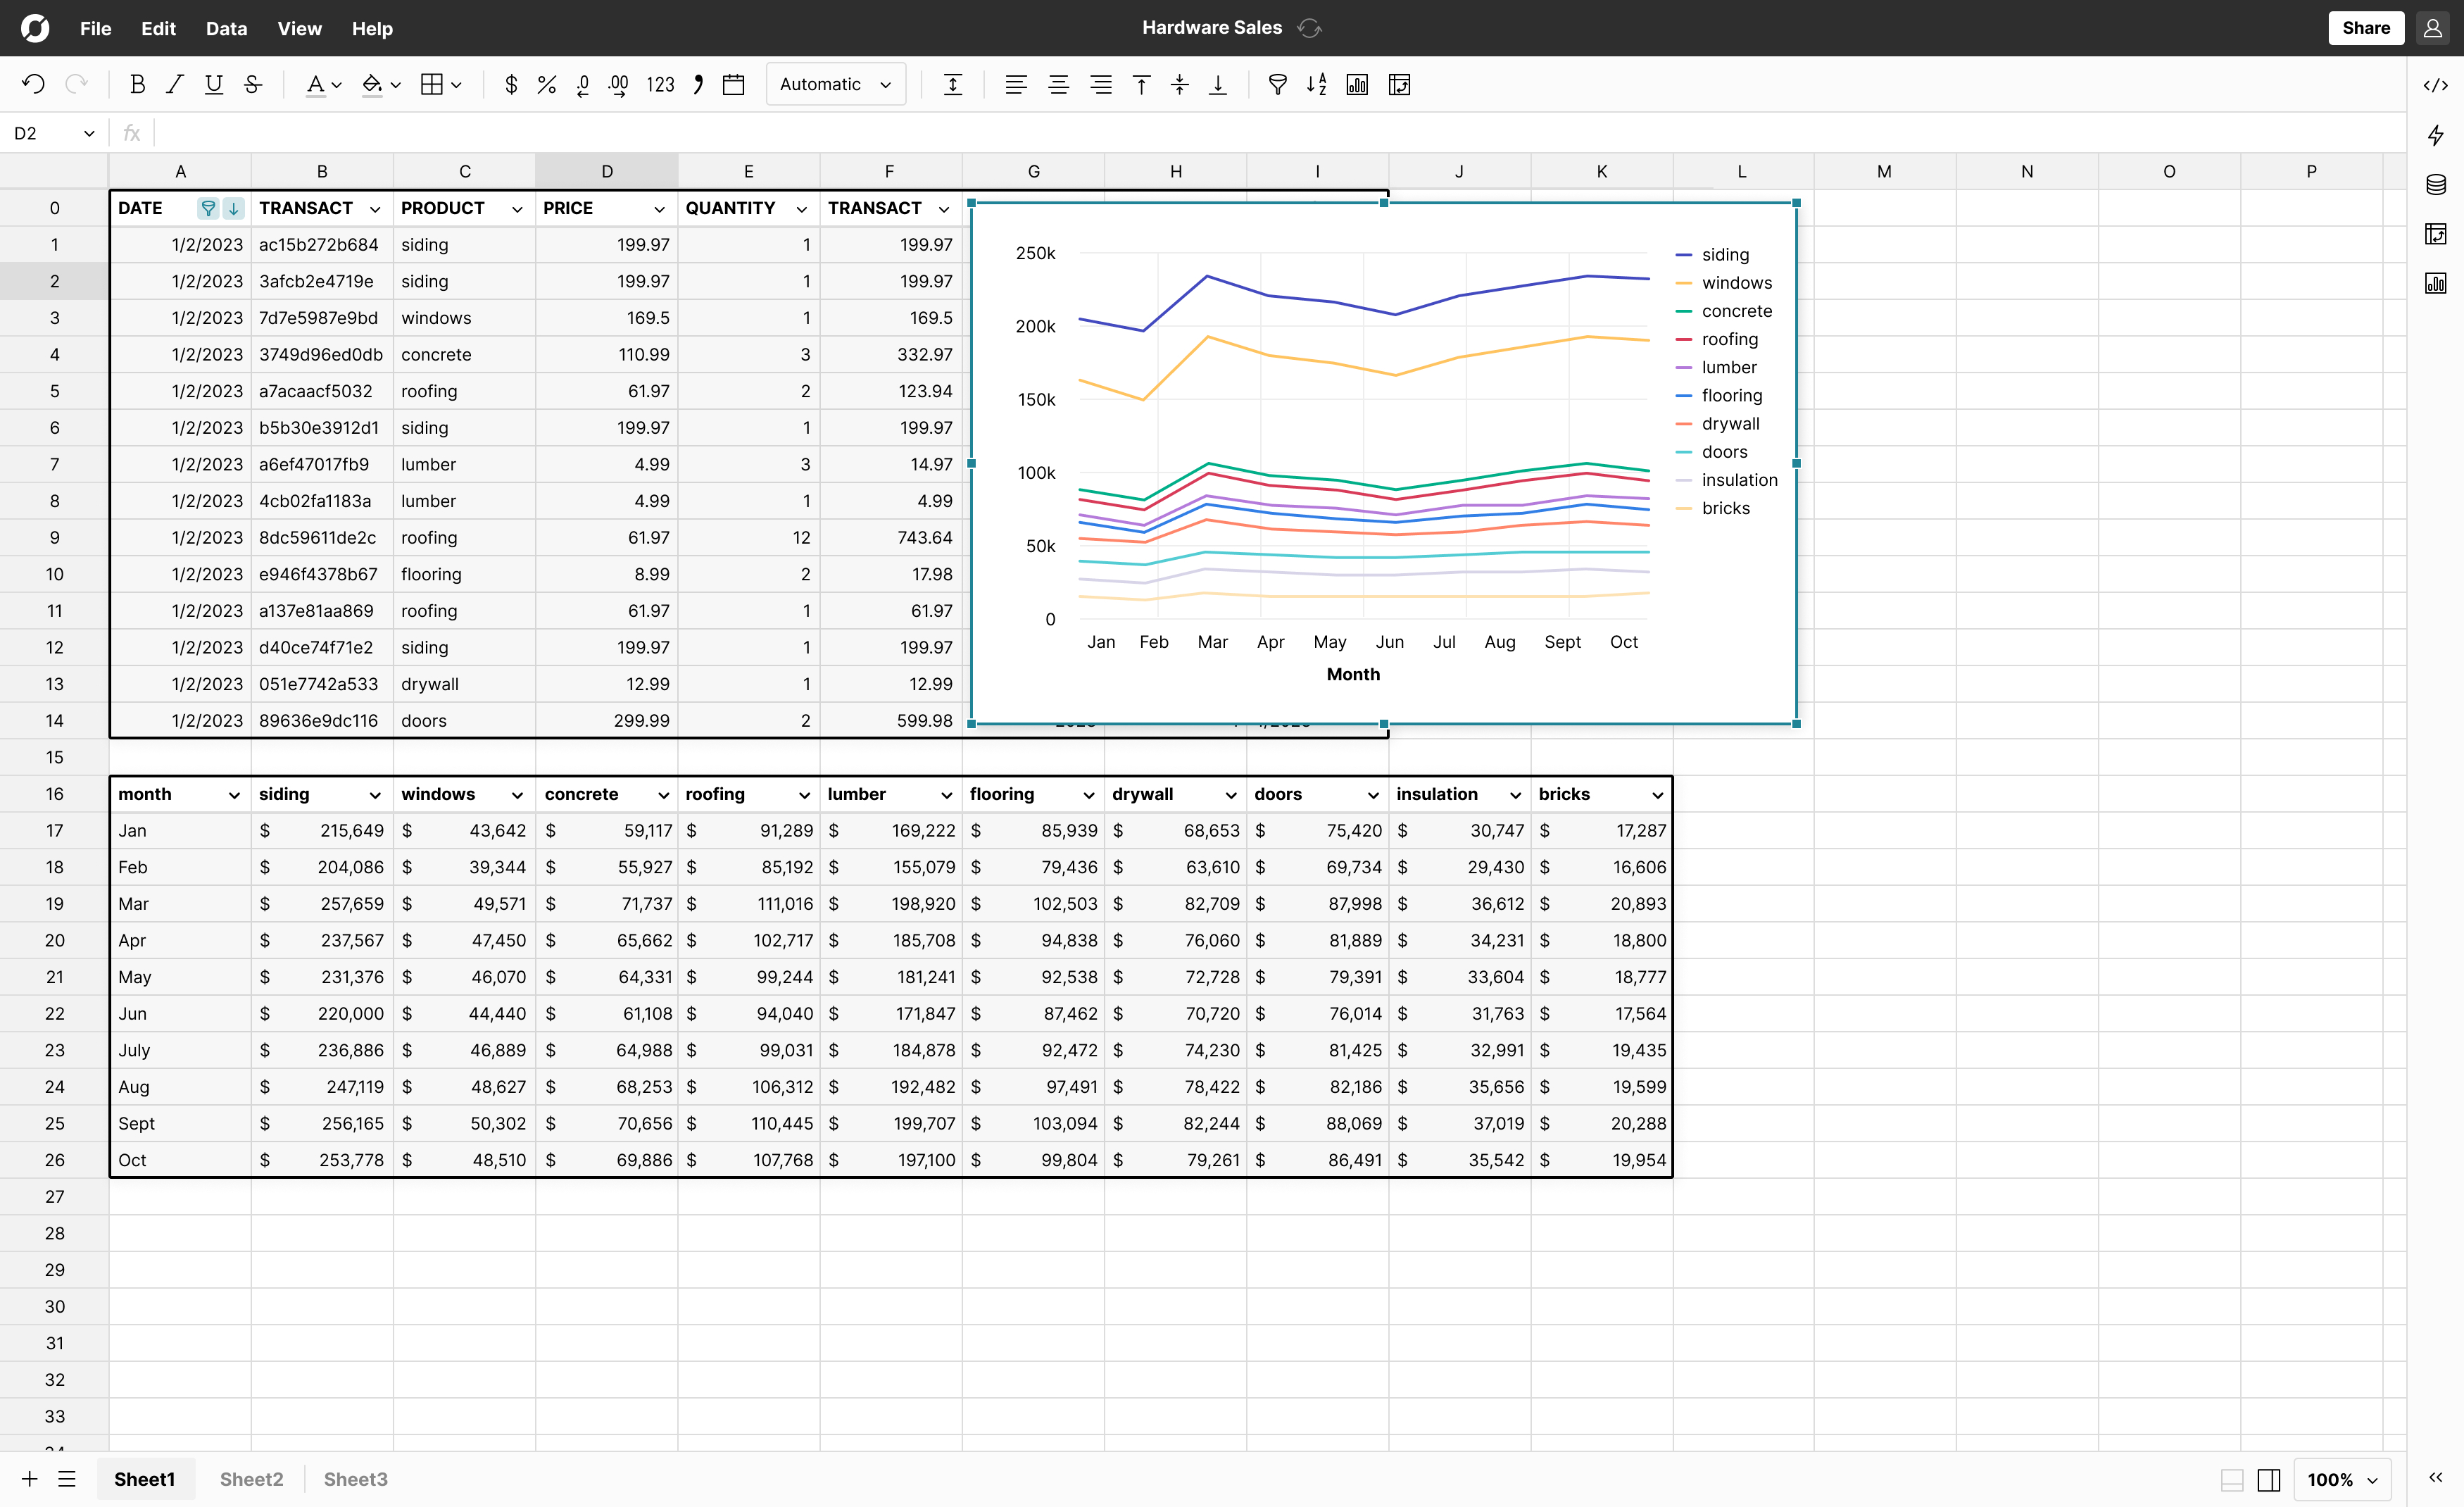Toggle siding series in chart legend
The height and width of the screenshot is (1507, 2464).
[x=1724, y=255]
